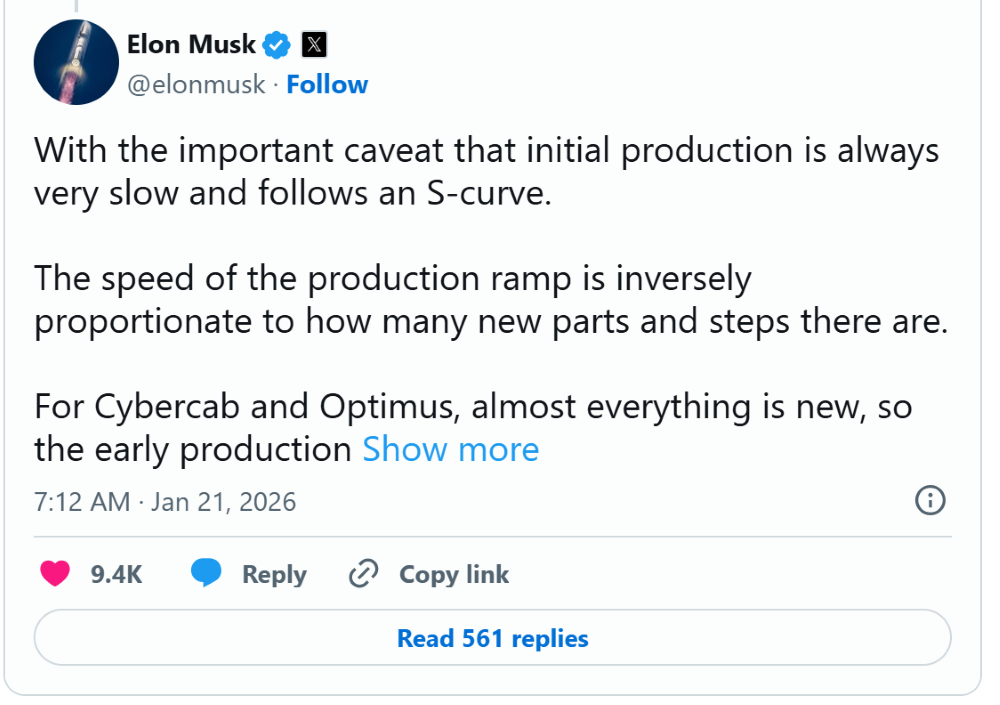Click the X logo badge beside the name
Image resolution: width=1000 pixels, height=705 pixels.
pyautogui.click(x=314, y=45)
